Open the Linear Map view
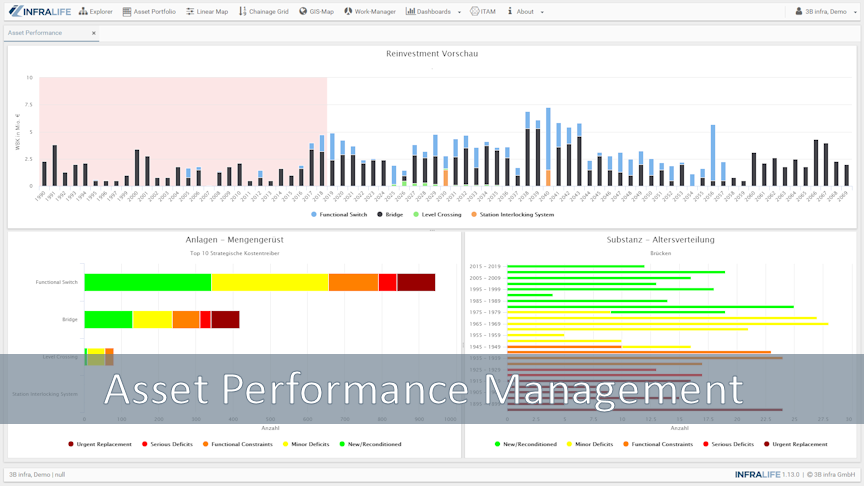Viewport: 864px width, 486px height. 207,12
